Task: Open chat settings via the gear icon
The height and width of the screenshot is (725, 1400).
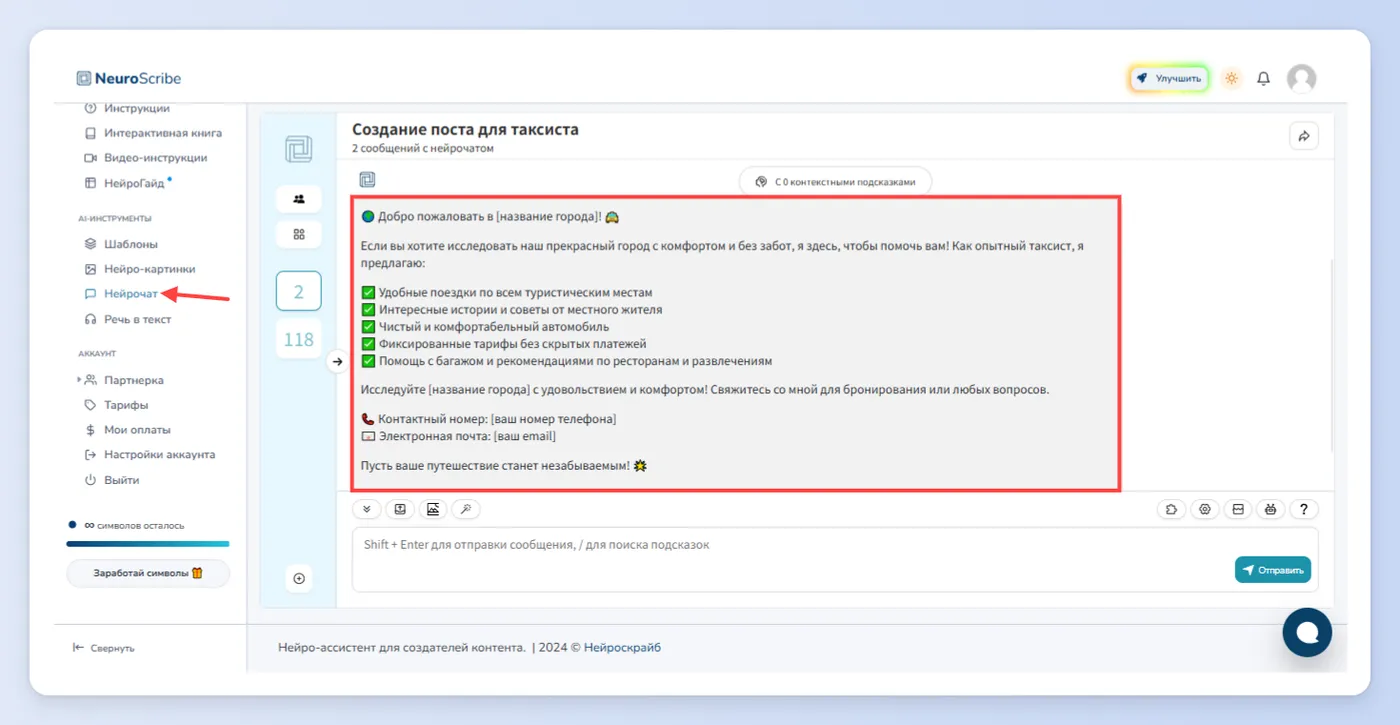Action: tap(1205, 509)
